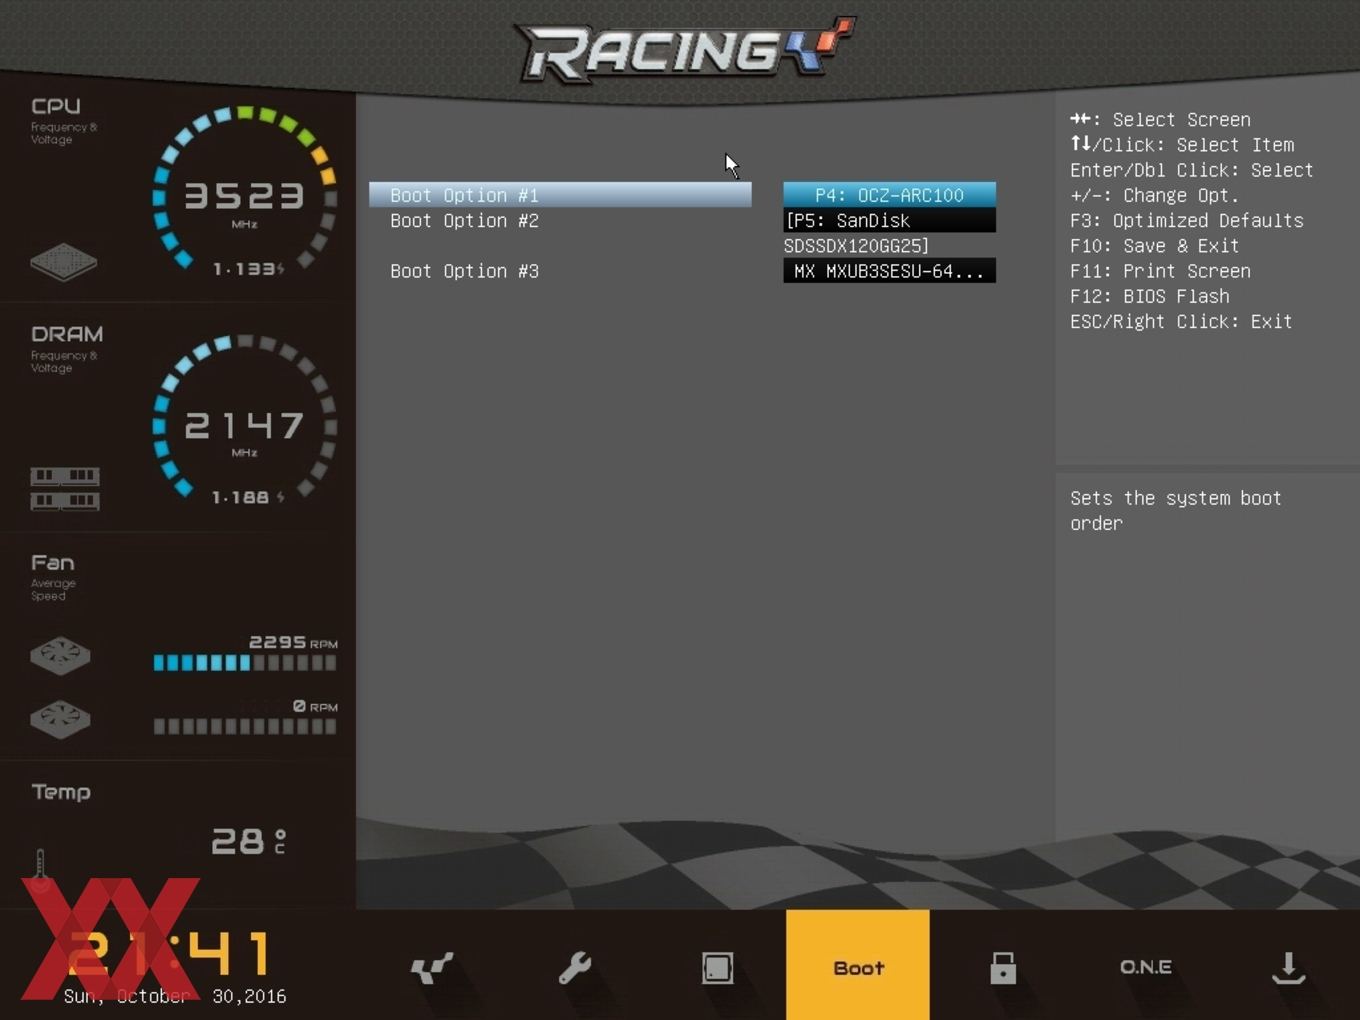The height and width of the screenshot is (1020, 1360).
Task: Select Boot Option #1 row
Action: [560, 195]
